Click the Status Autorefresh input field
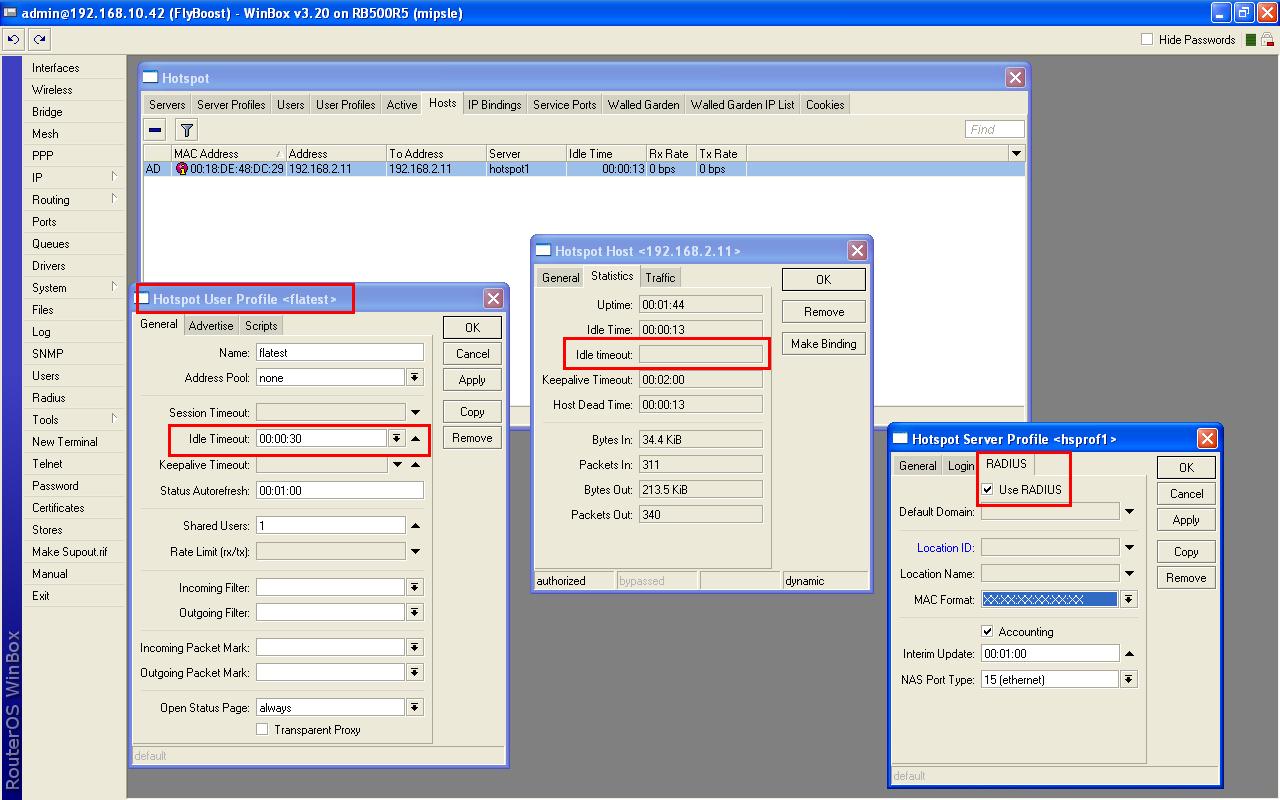This screenshot has width=1280, height=800. point(339,491)
